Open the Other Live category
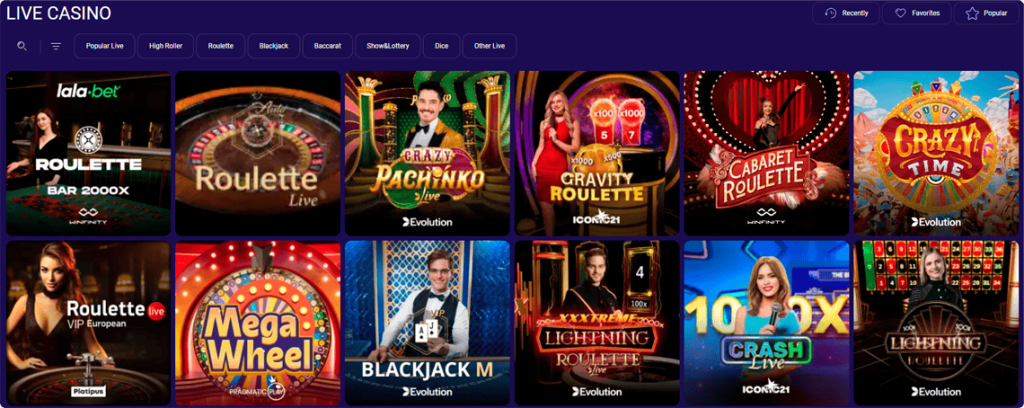Viewport: 1024px width, 408px height. 490,46
